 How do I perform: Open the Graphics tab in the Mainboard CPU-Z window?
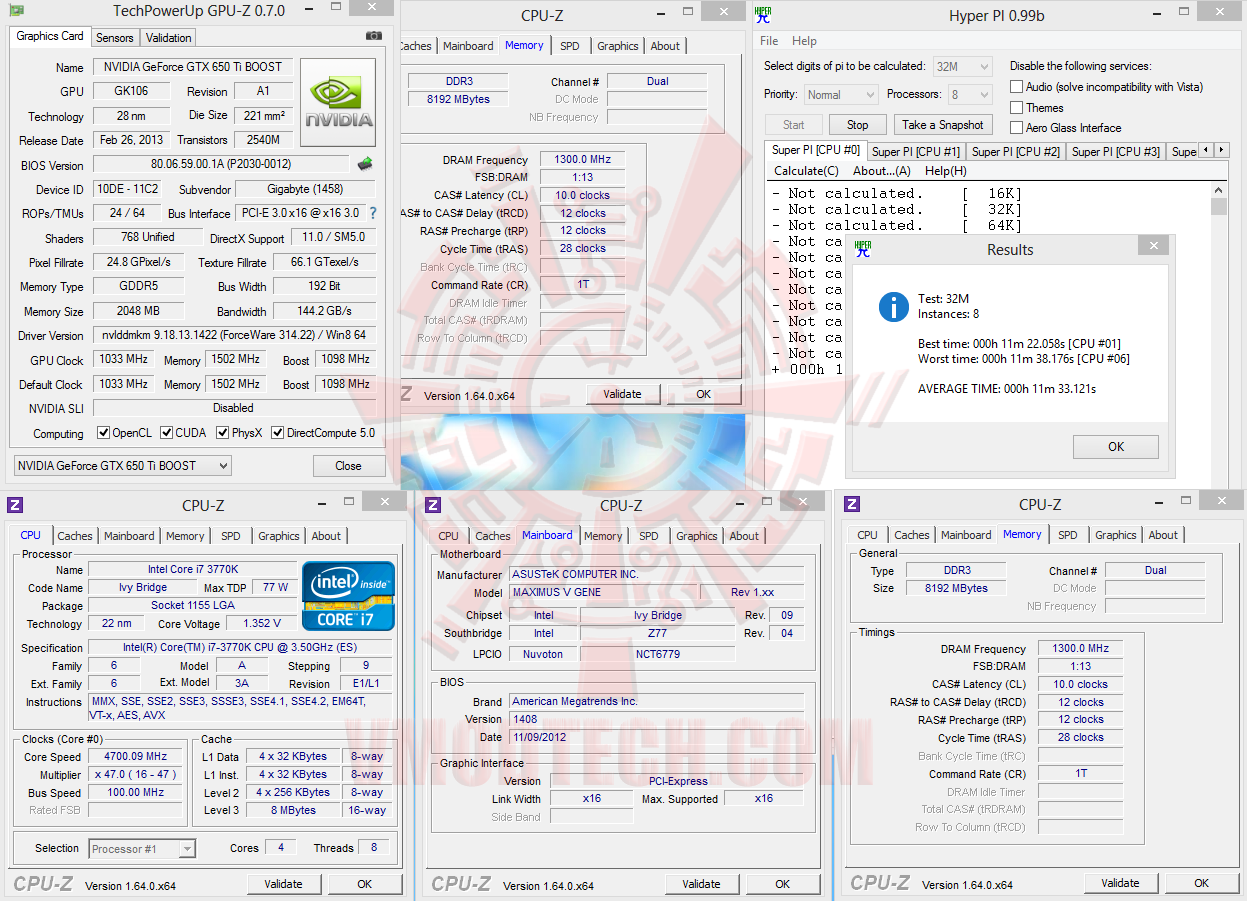click(x=697, y=536)
